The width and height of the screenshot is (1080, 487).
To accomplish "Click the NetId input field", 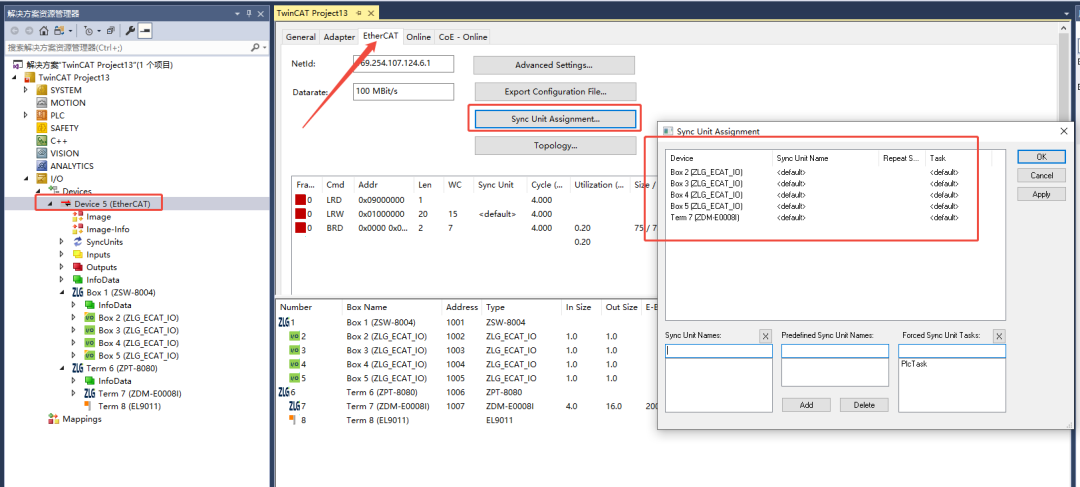I will 404,63.
